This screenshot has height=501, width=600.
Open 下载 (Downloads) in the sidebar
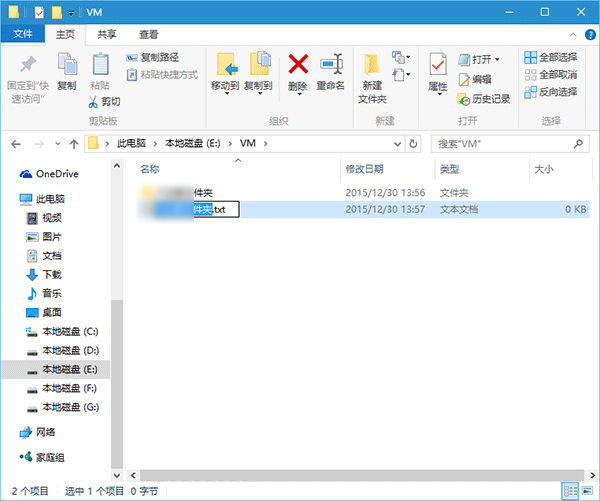coord(44,274)
